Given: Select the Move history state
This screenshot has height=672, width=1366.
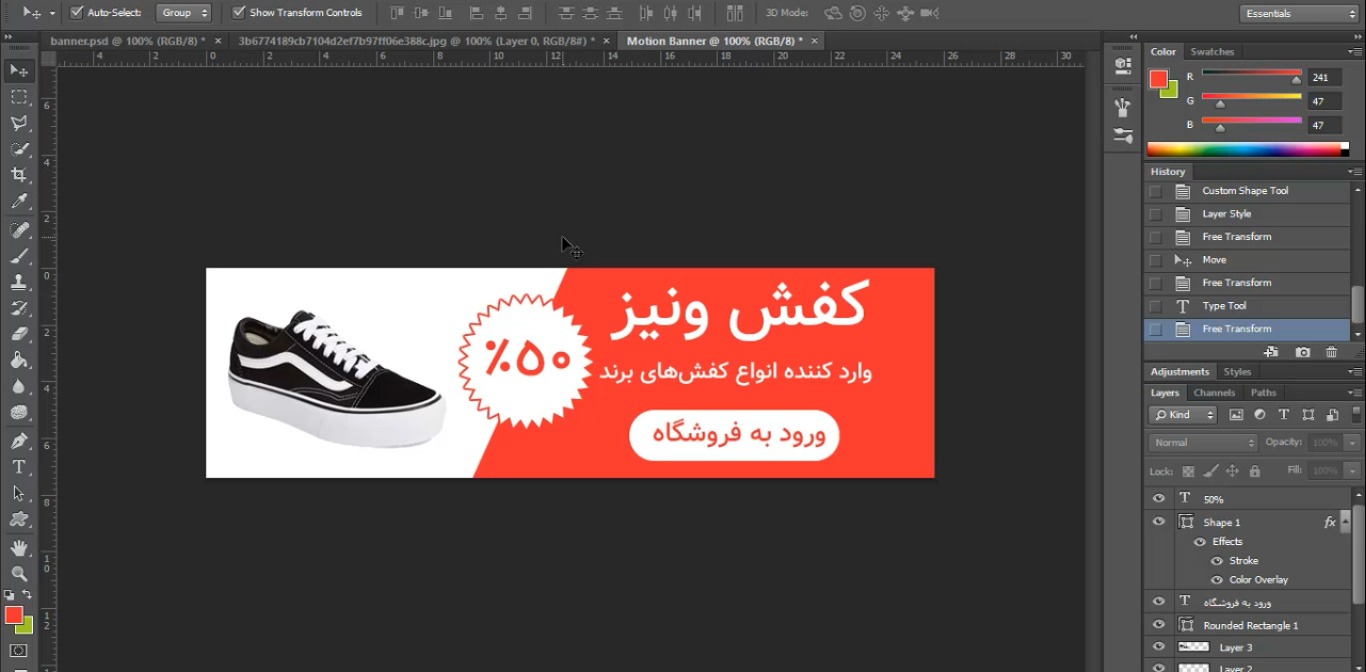Looking at the screenshot, I should coord(1247,260).
